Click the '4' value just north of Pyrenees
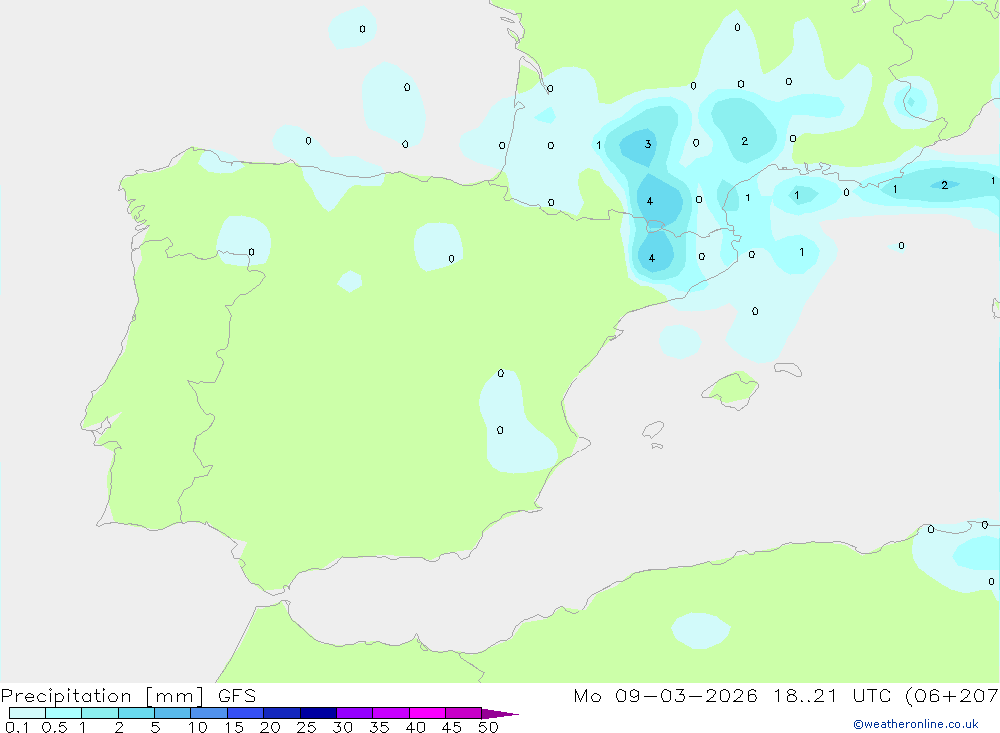Screen dimensions: 1000x733 [649, 202]
